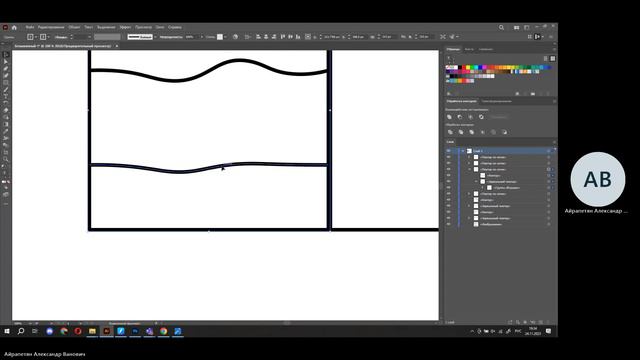Click delete trash icon in Layers panel footer
This screenshot has height=360, width=640.
coord(548,322)
